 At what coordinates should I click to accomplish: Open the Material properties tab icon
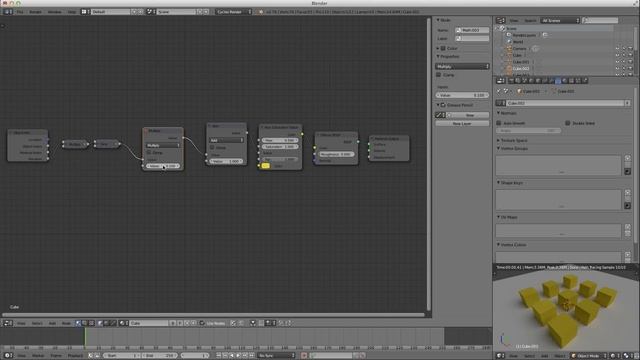click(x=565, y=81)
